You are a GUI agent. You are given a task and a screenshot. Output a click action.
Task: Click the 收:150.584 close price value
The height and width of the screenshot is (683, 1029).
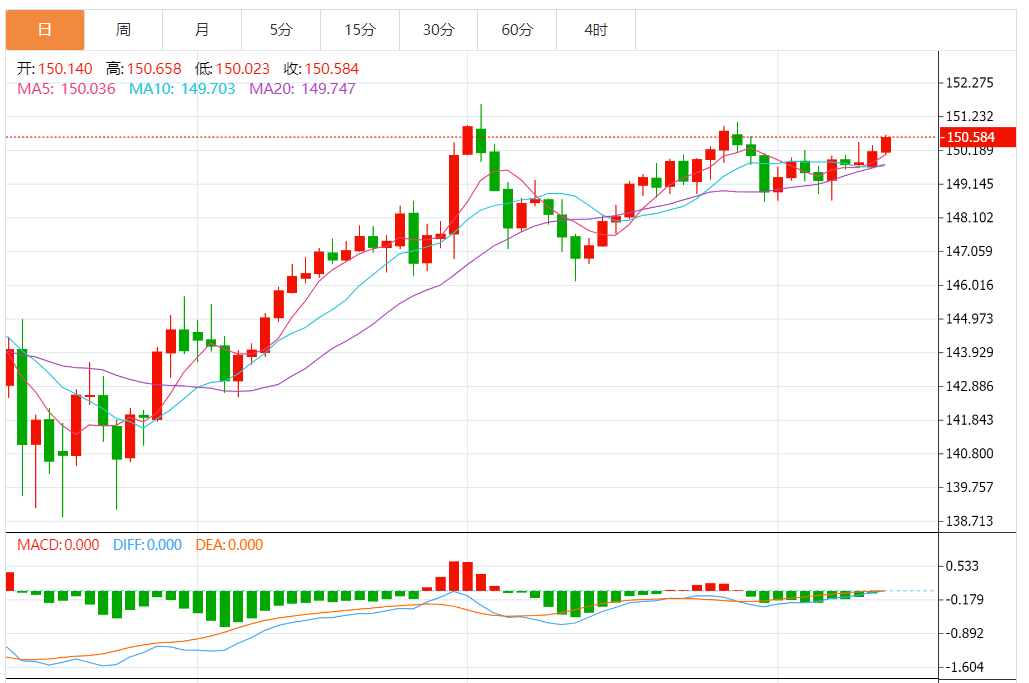tap(322, 69)
